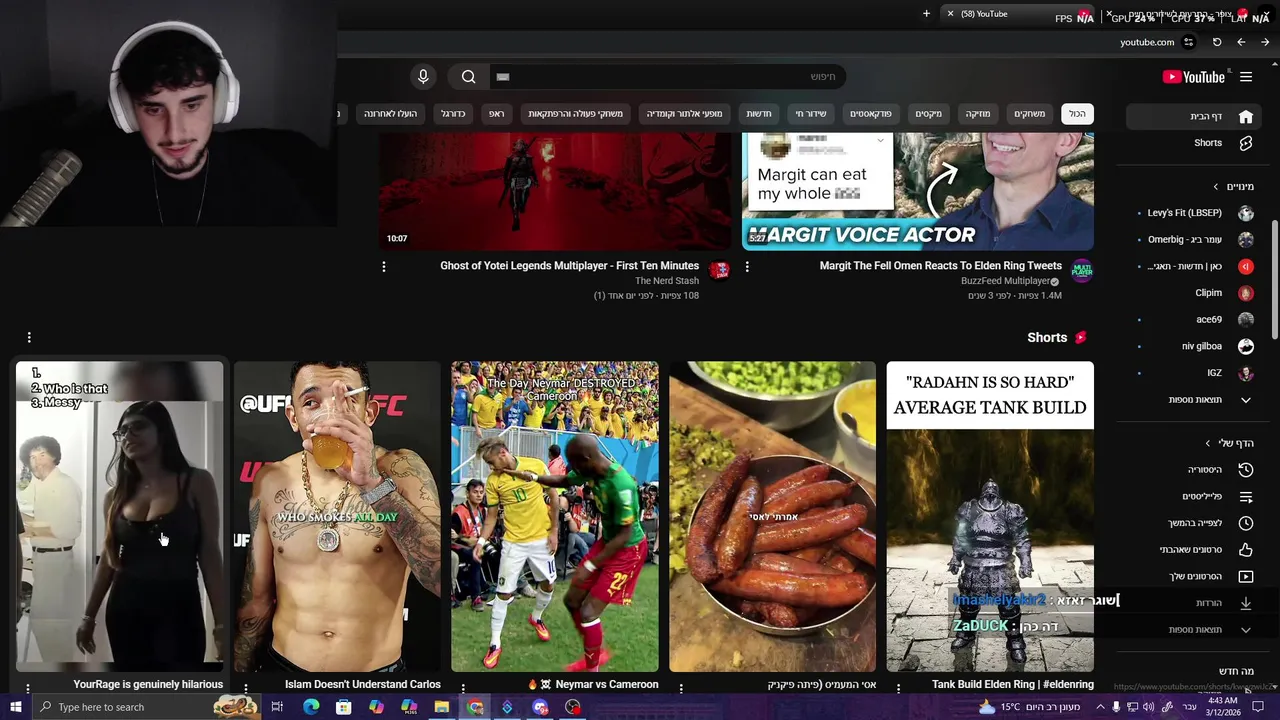Open Playlists (פלייליסטים) sidebar item

coord(1194,496)
